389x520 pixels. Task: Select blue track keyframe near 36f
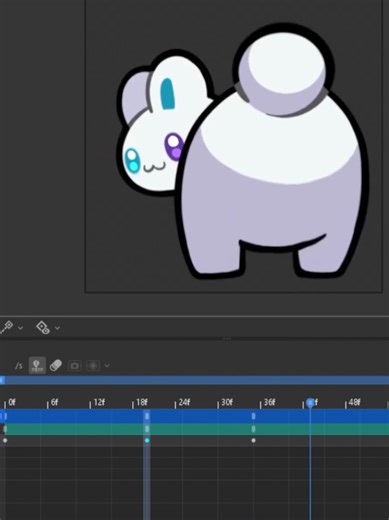click(x=253, y=416)
